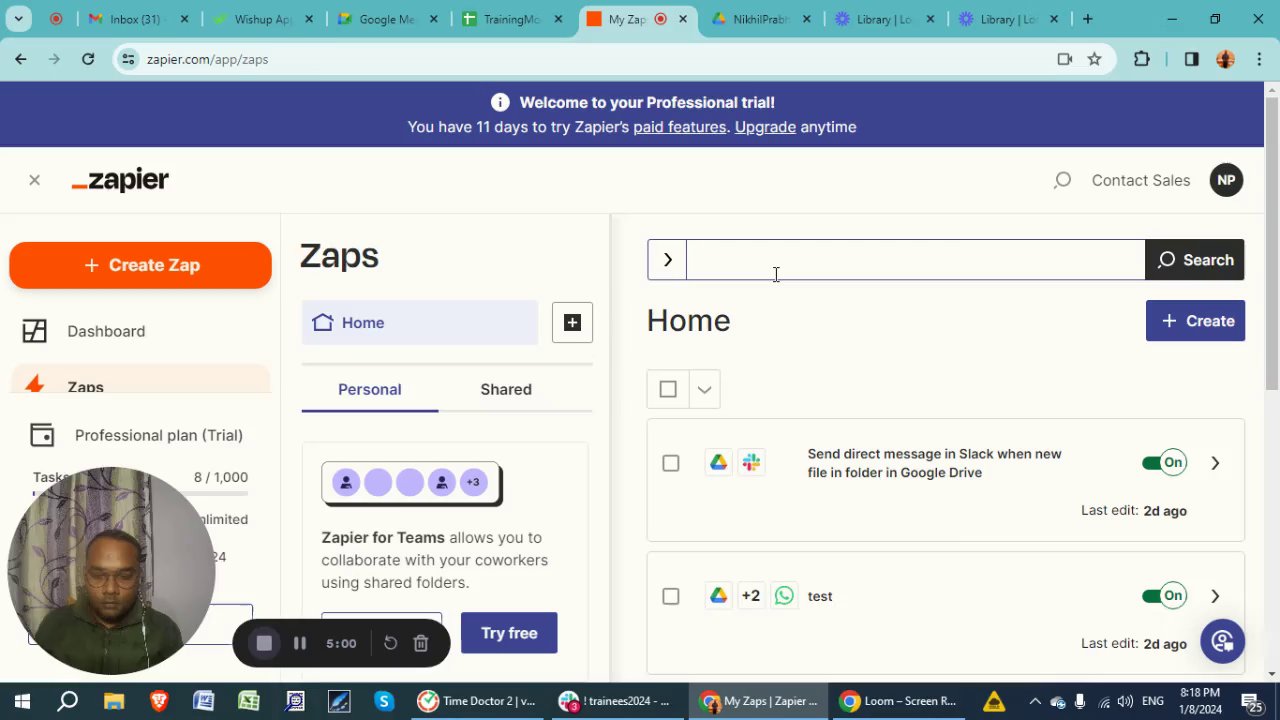Click the Professional plan billing icon
This screenshot has width=1280, height=720.
[41, 435]
